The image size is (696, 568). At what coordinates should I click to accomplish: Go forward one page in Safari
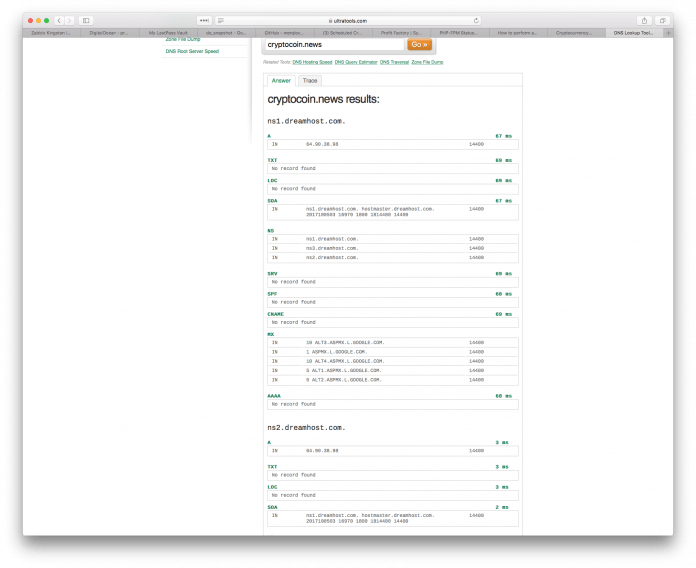(x=69, y=20)
